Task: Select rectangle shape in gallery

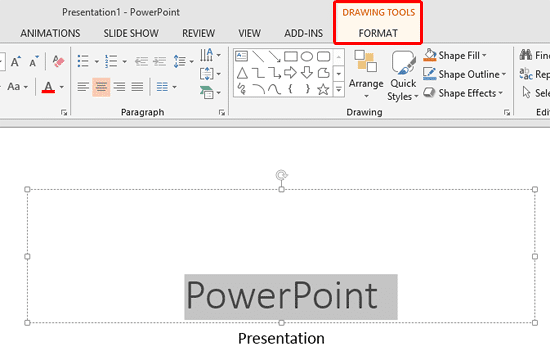Action: pos(291,56)
